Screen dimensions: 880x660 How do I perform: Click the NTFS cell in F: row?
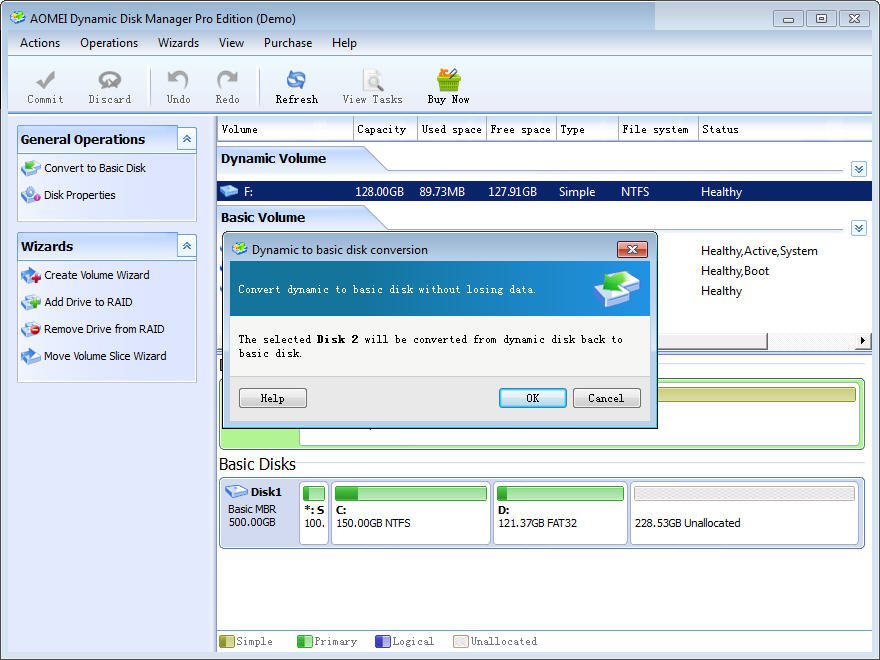(x=635, y=191)
